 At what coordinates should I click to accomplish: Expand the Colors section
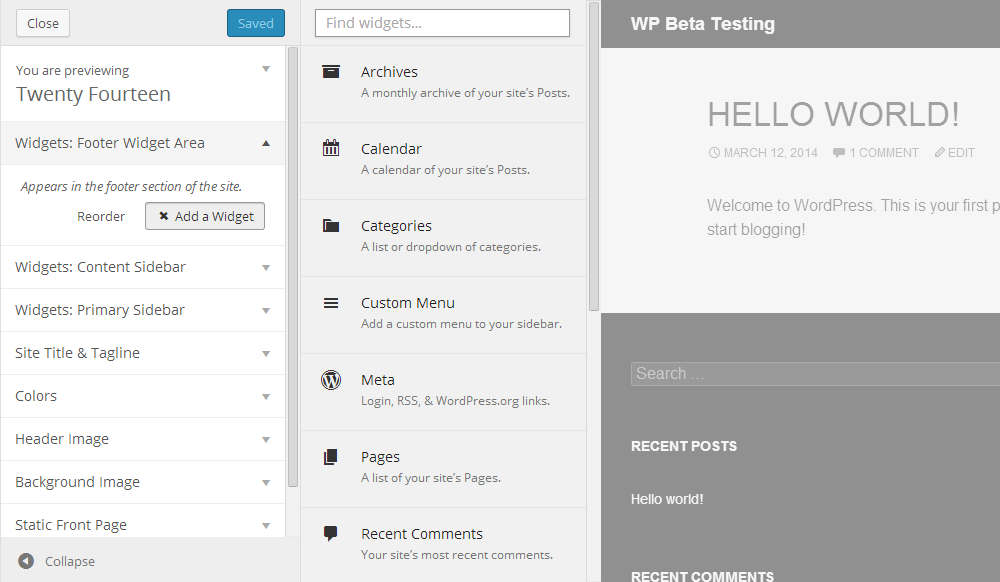click(143, 396)
